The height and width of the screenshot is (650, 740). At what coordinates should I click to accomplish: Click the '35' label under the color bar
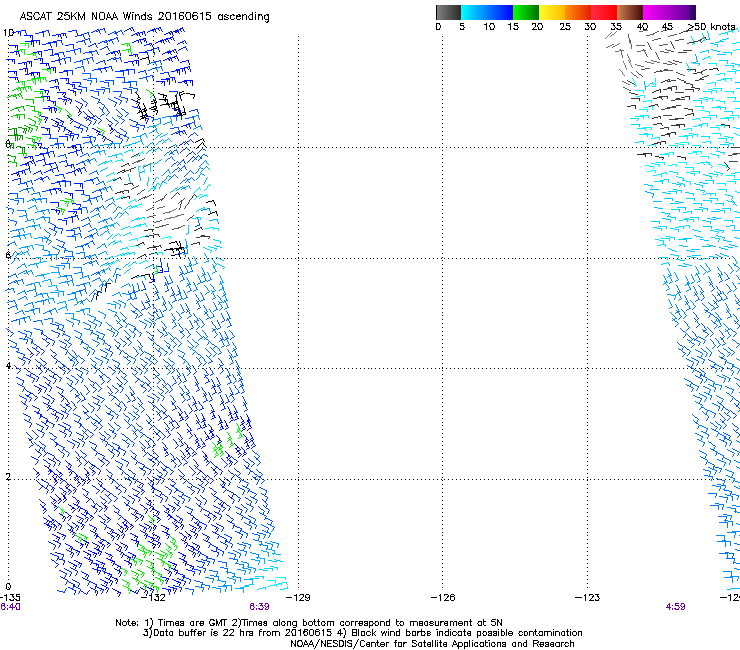click(x=616, y=27)
